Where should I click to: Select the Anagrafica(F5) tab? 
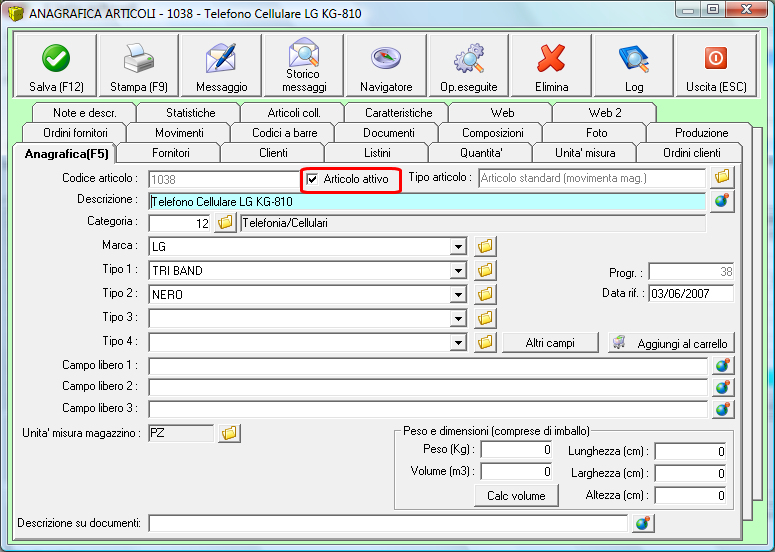[x=66, y=154]
